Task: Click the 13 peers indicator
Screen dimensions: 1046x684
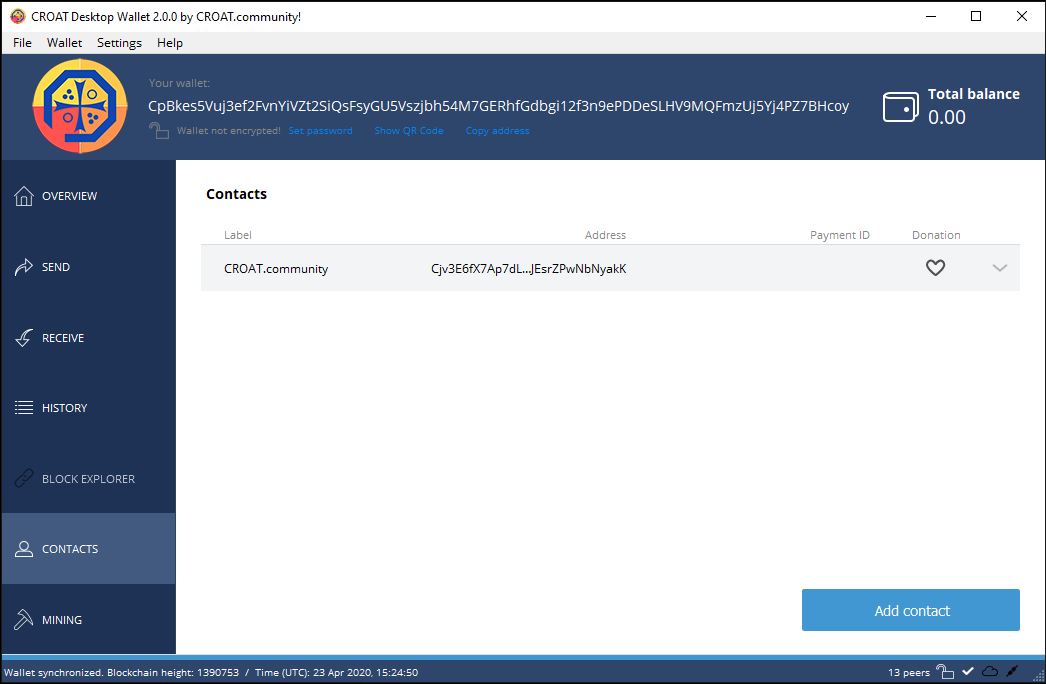Action: pos(909,672)
